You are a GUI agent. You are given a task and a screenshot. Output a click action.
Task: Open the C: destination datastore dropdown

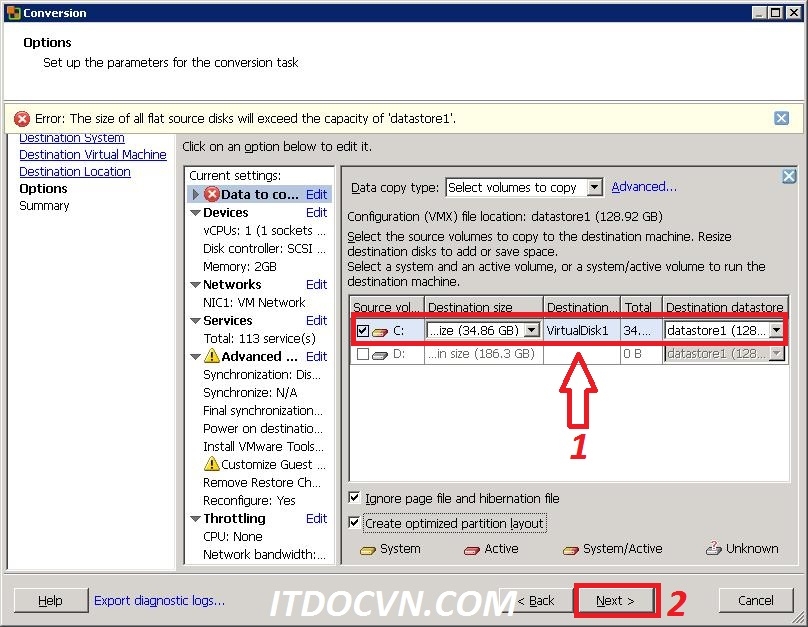pos(776,330)
